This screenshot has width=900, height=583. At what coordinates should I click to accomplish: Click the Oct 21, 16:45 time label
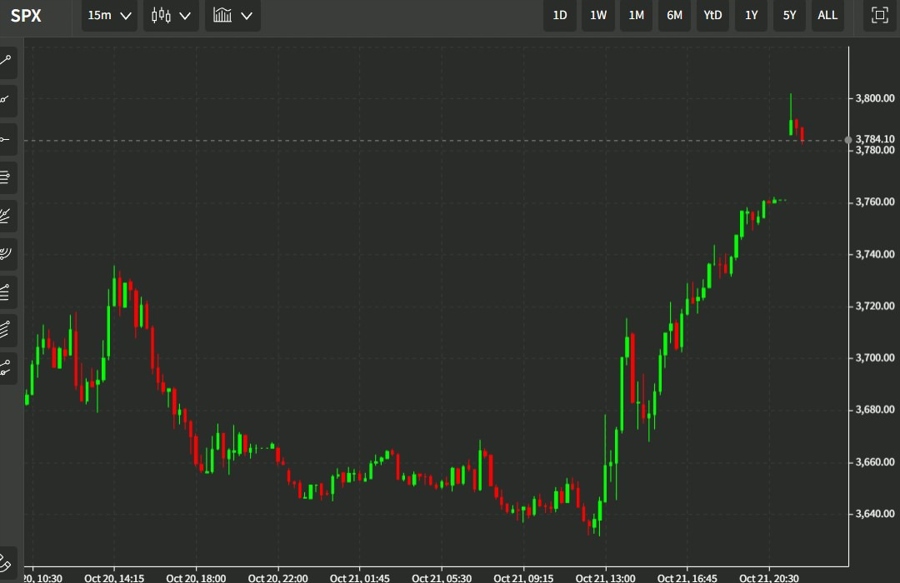pos(687,577)
